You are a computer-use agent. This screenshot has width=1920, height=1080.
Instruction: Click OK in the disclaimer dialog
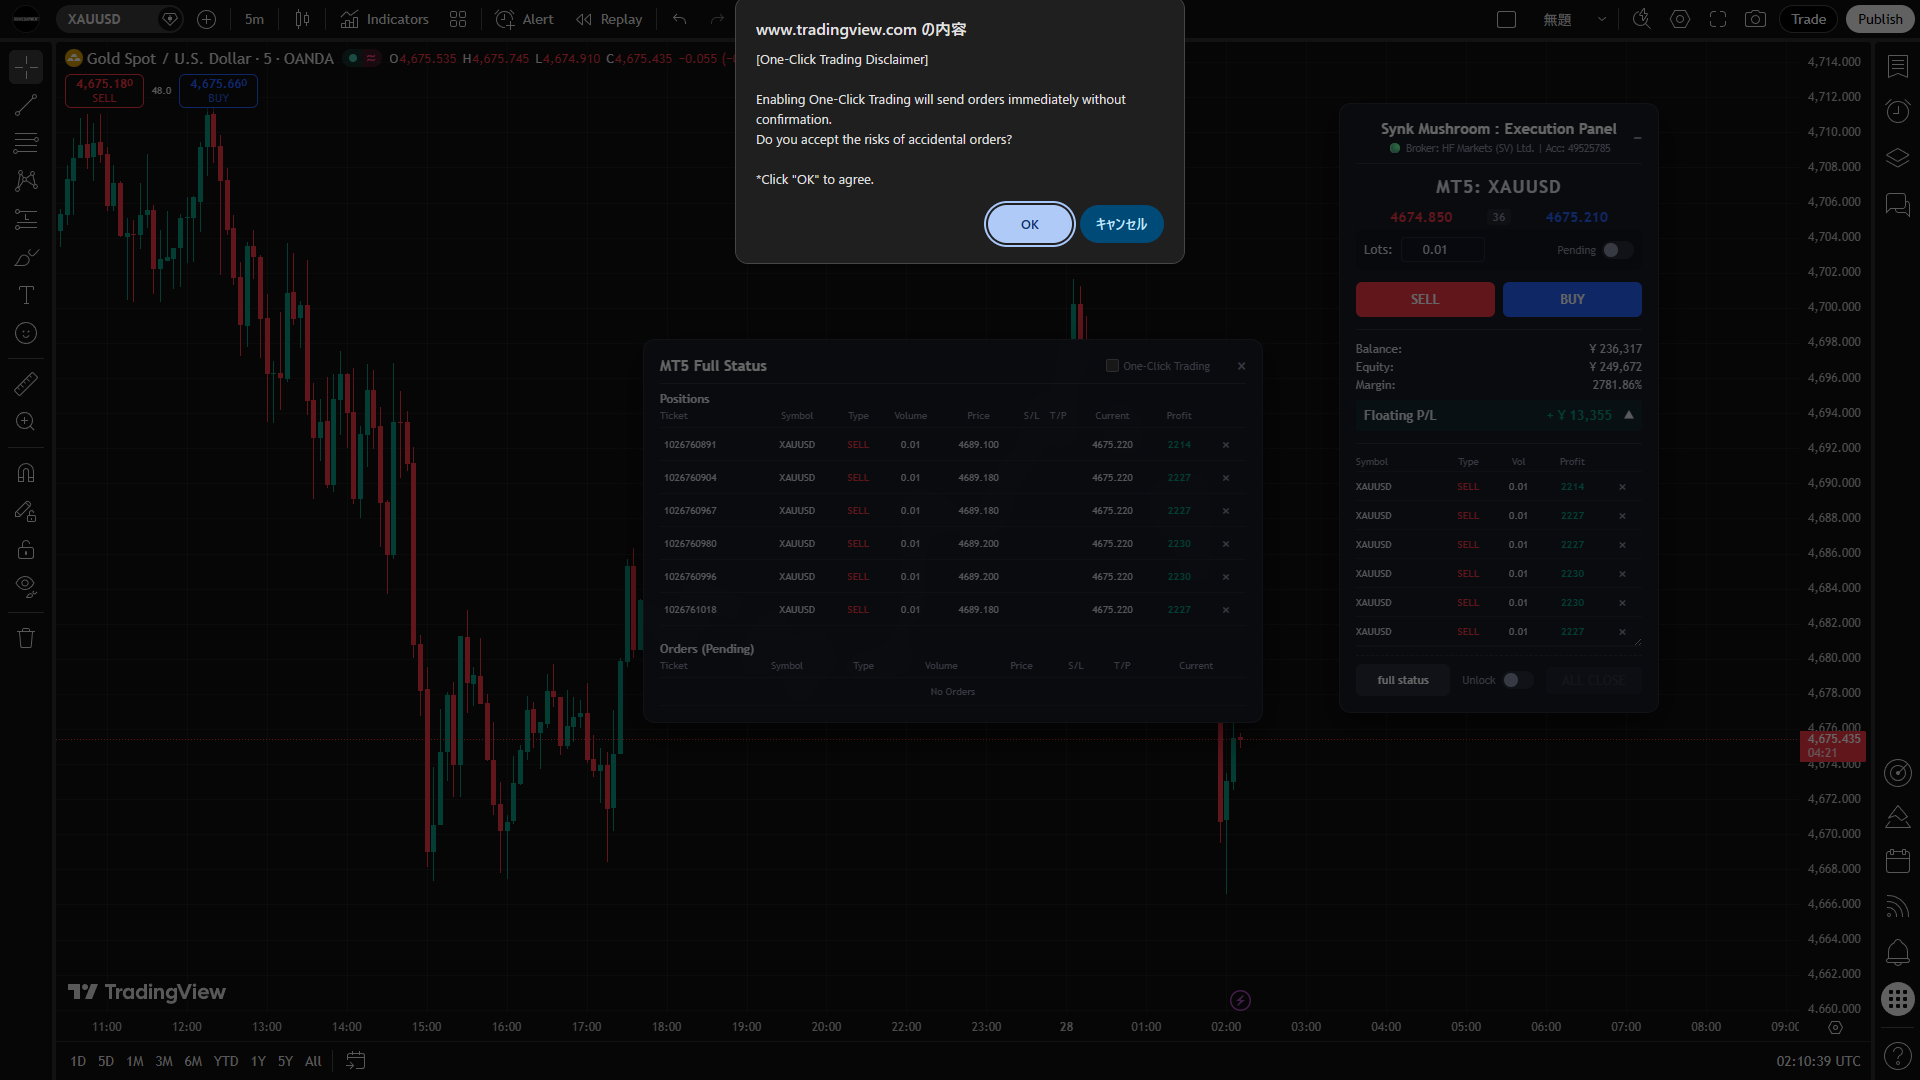(x=1030, y=224)
